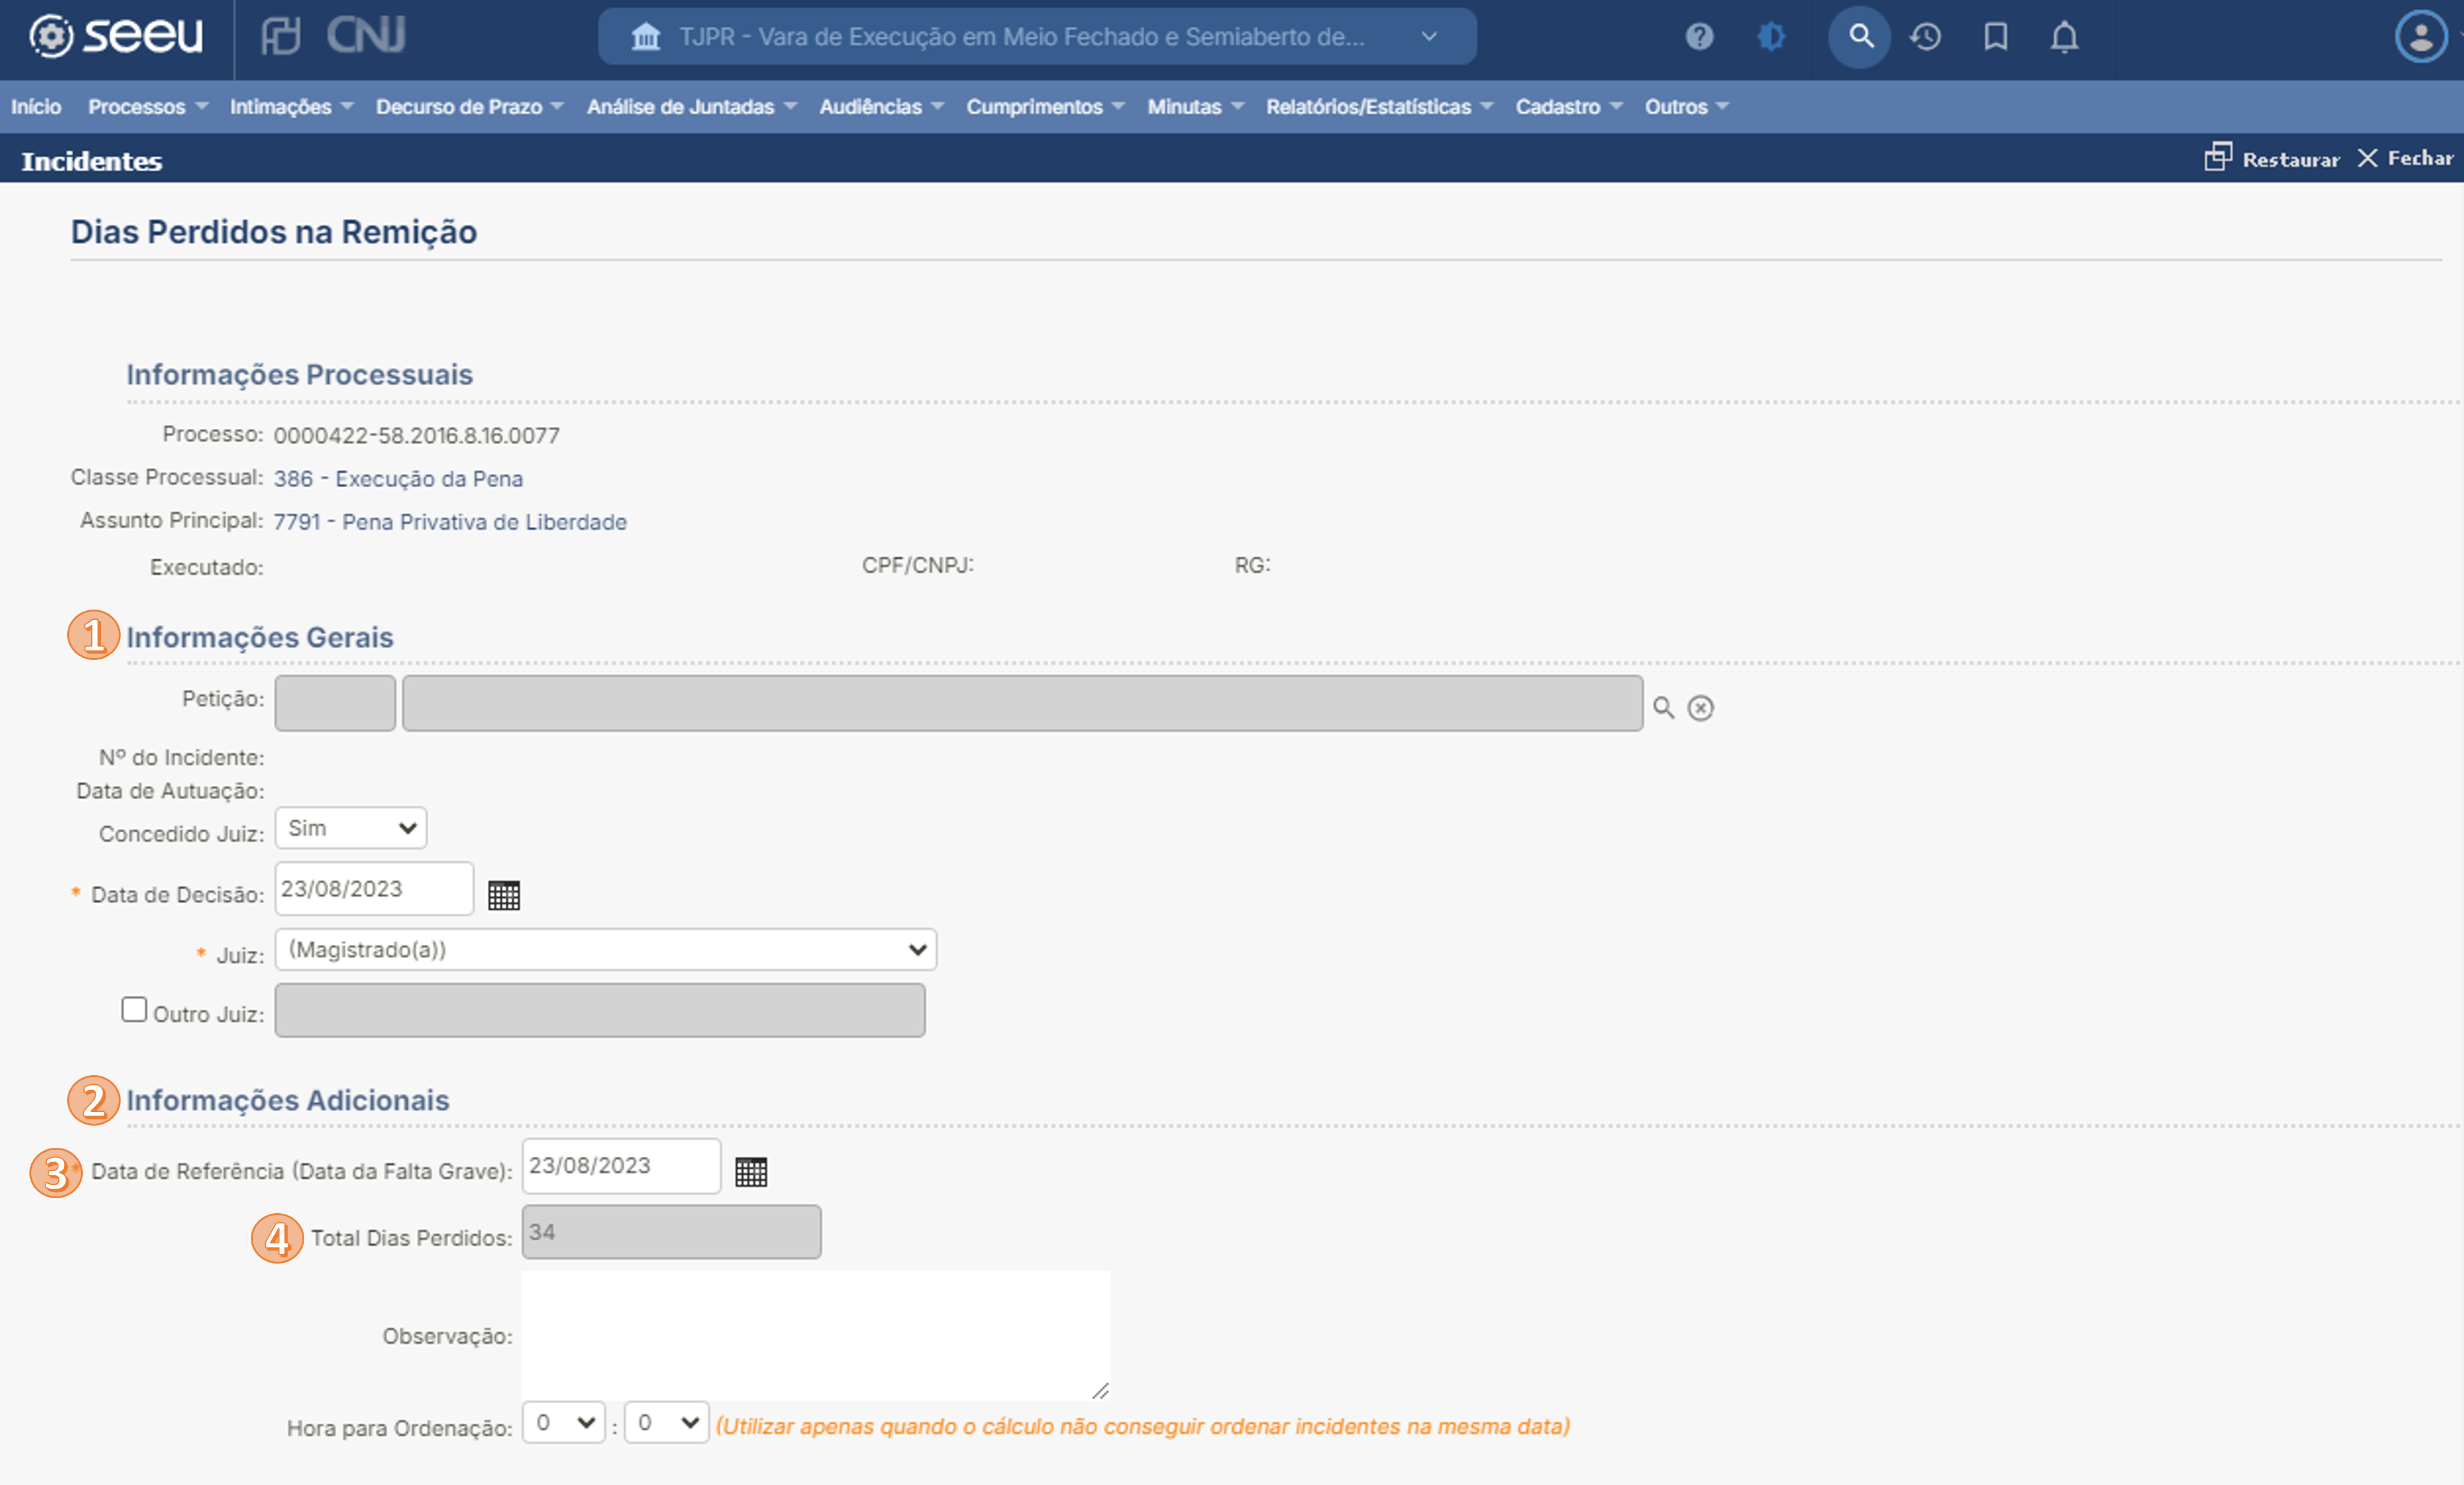Open the notifications bell
Screen dimensions: 2464x1485
click(2065, 37)
